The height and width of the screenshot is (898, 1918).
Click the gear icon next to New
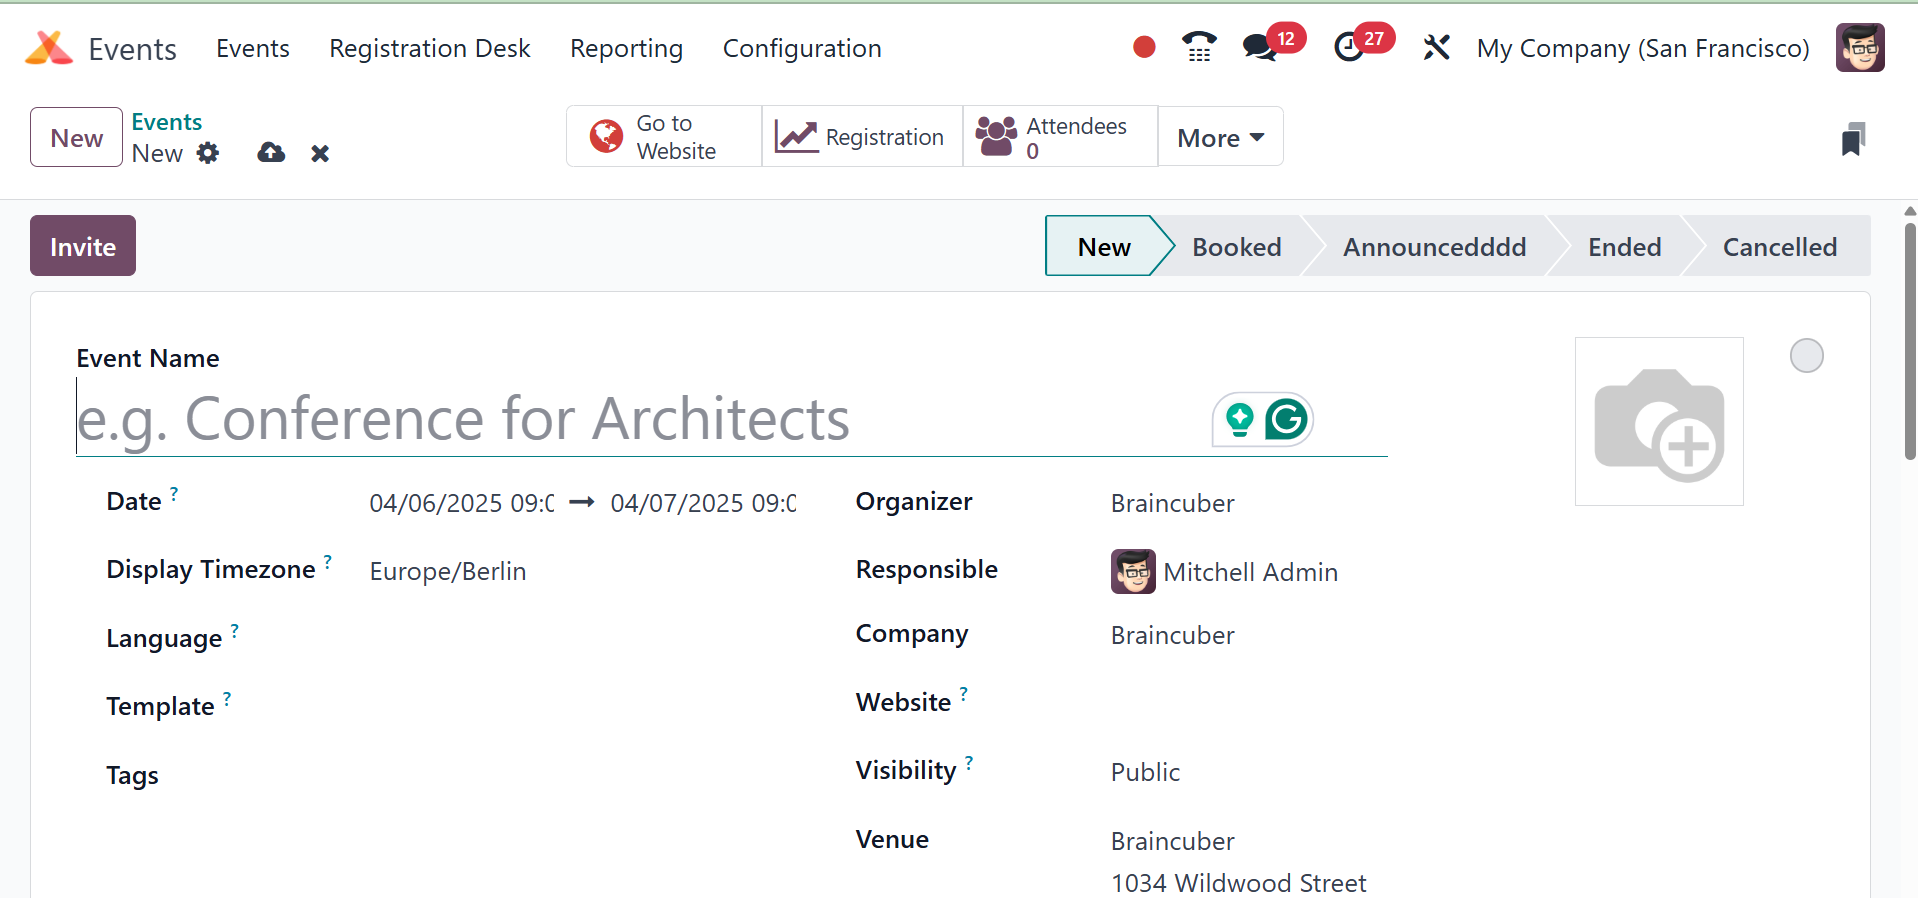point(208,153)
